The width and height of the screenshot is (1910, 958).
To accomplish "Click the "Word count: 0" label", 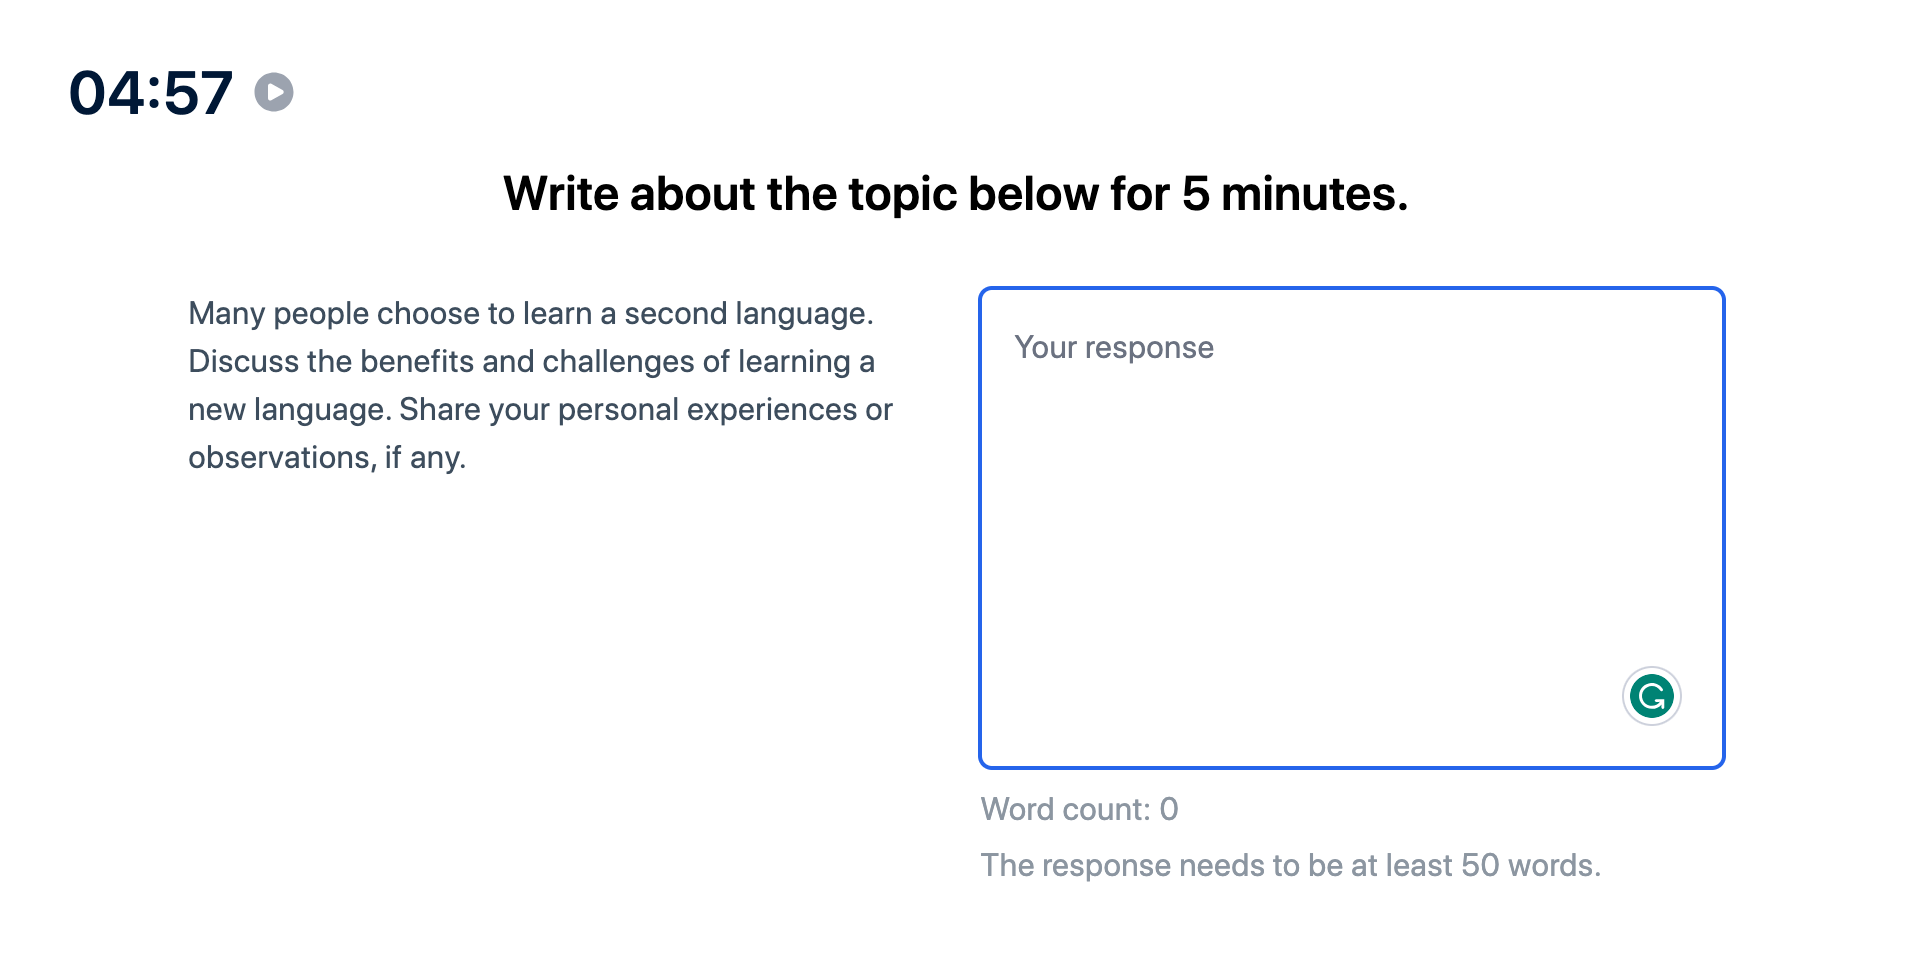I will 1079,809.
